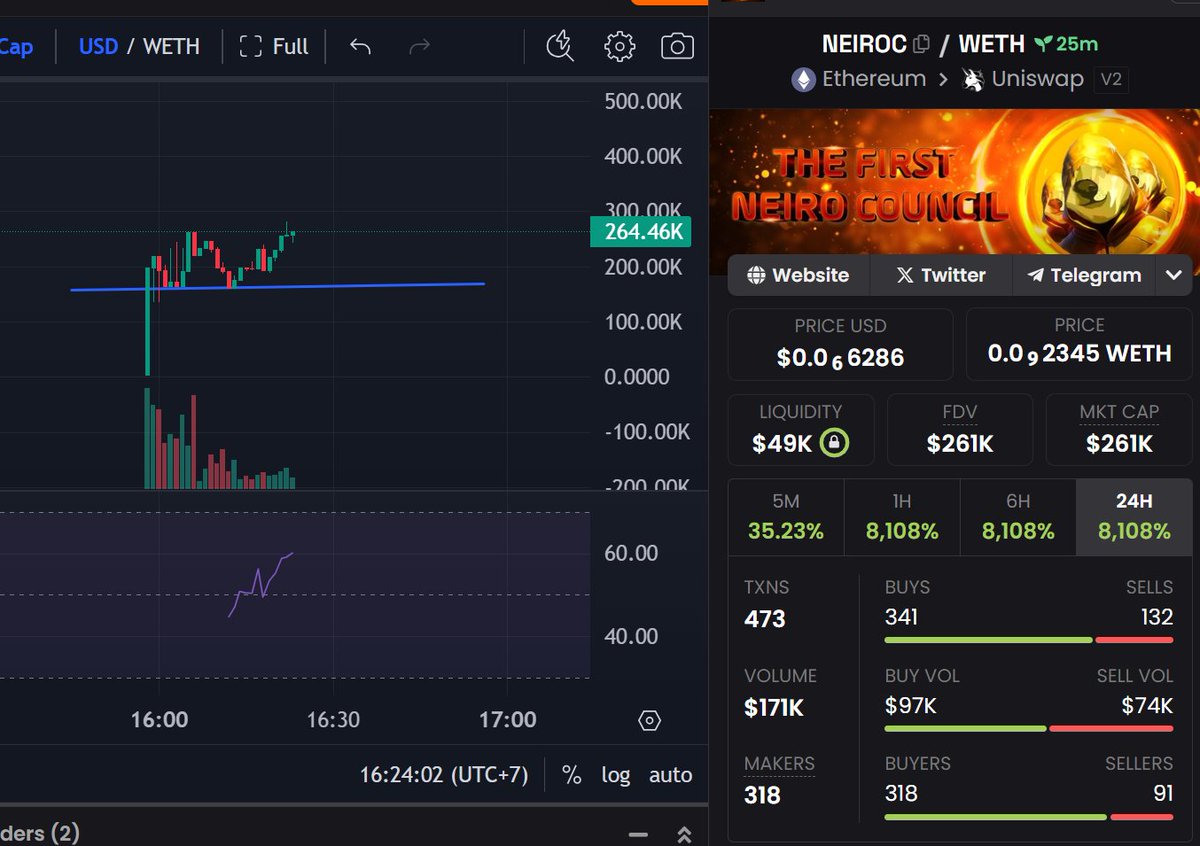
Task: Toggle percent scale on chart
Action: click(x=571, y=775)
